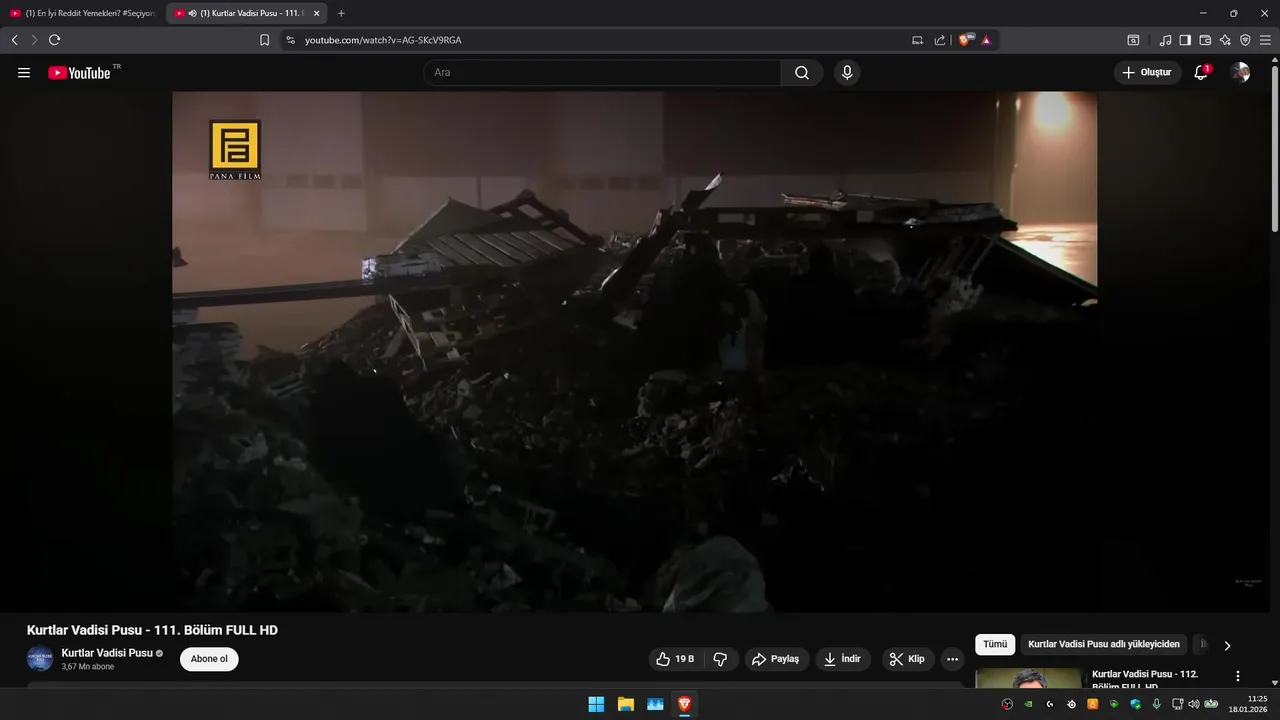The image size is (1280, 720).
Task: Create a clip with the Klip button
Action: click(907, 659)
